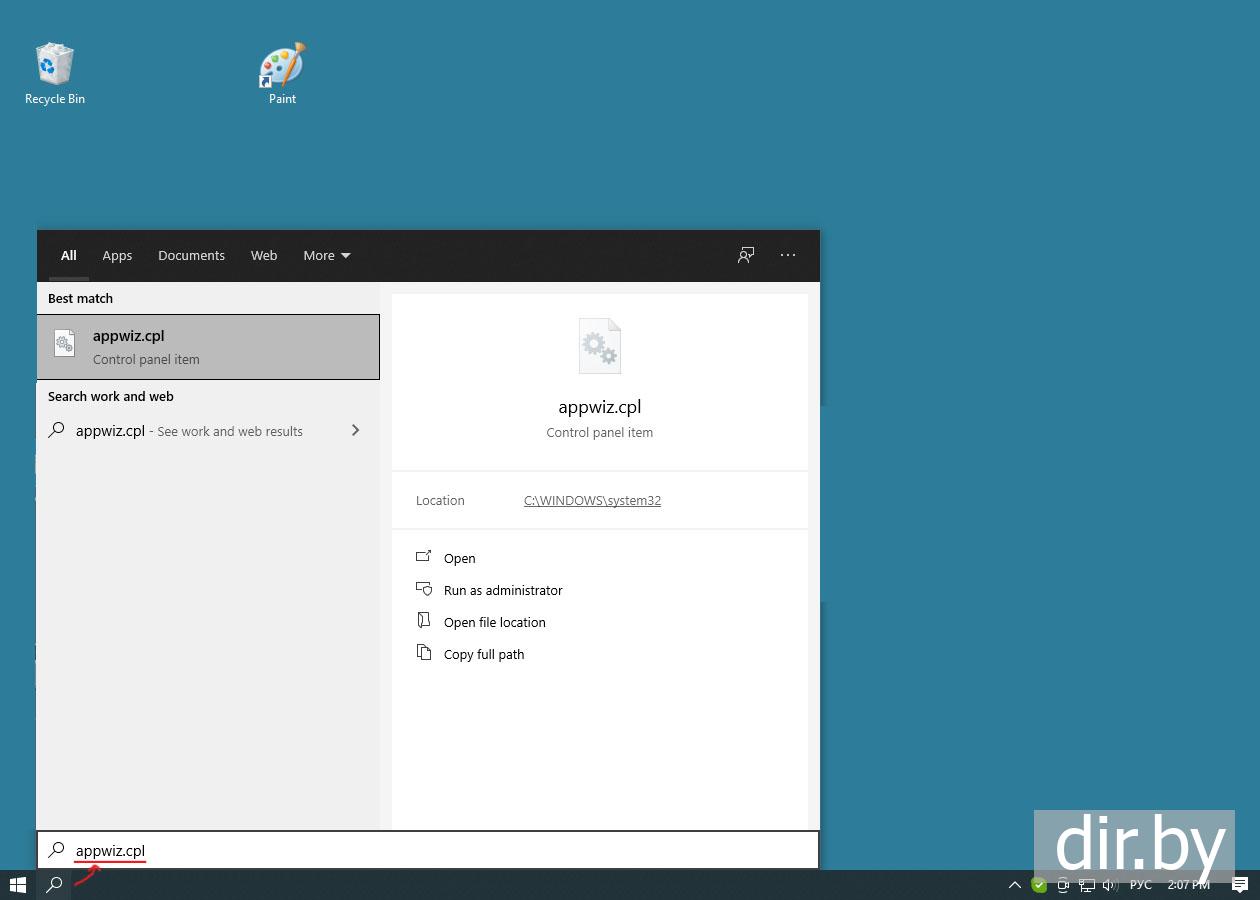Click the Run as administrator shield icon
Screen dimensions: 1260x900
pyautogui.click(x=424, y=589)
